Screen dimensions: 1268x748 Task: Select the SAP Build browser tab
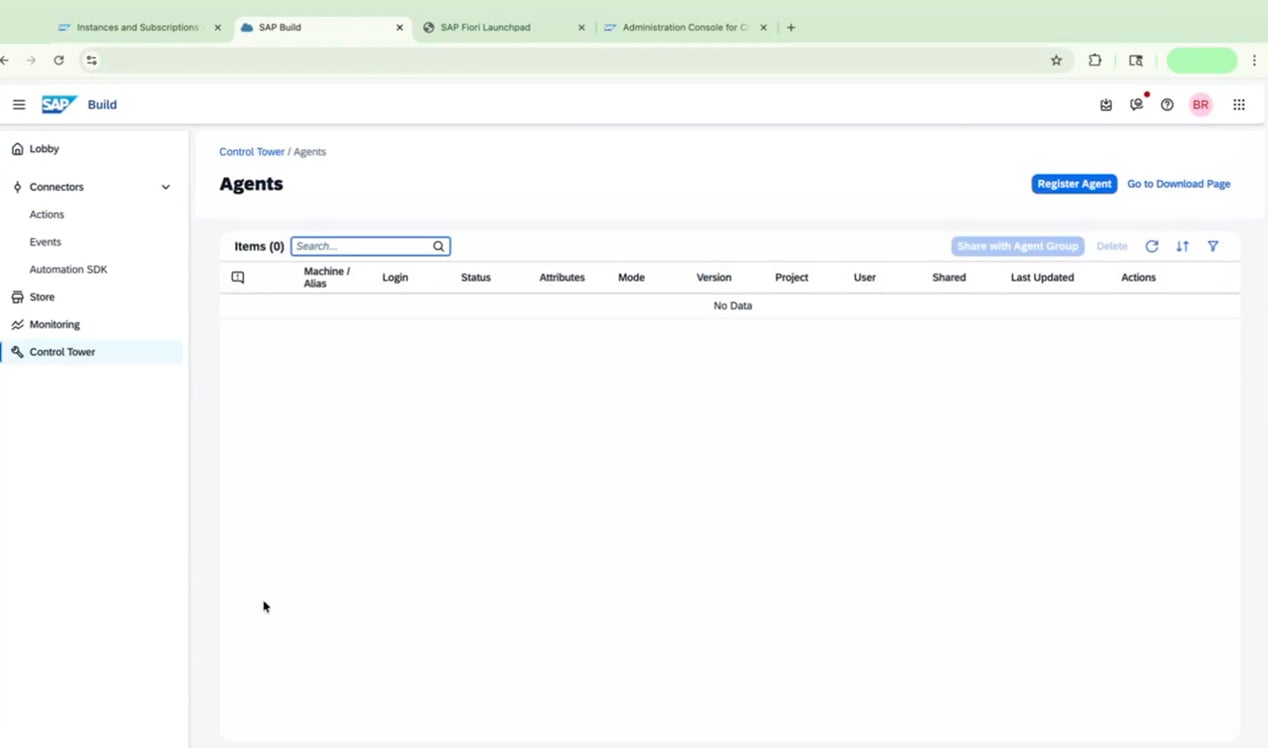coord(322,28)
